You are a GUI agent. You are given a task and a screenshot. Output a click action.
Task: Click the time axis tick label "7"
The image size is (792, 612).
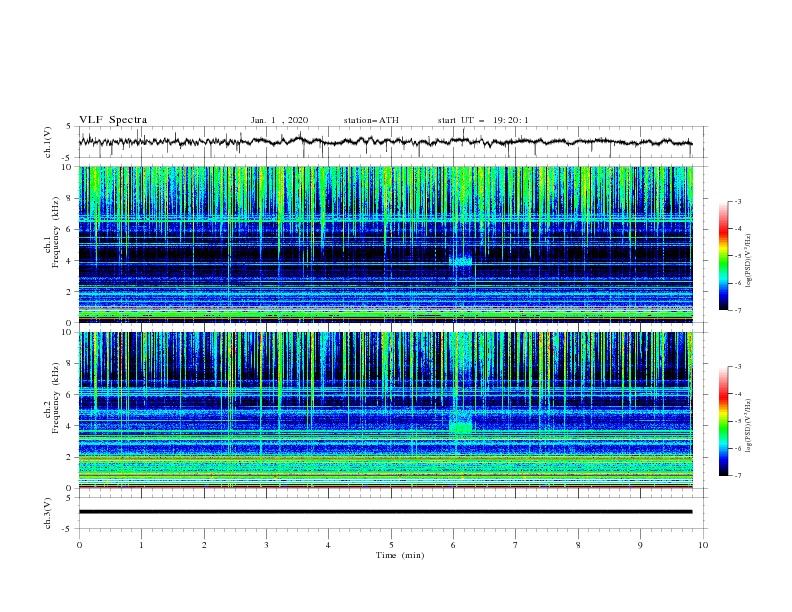pos(516,545)
